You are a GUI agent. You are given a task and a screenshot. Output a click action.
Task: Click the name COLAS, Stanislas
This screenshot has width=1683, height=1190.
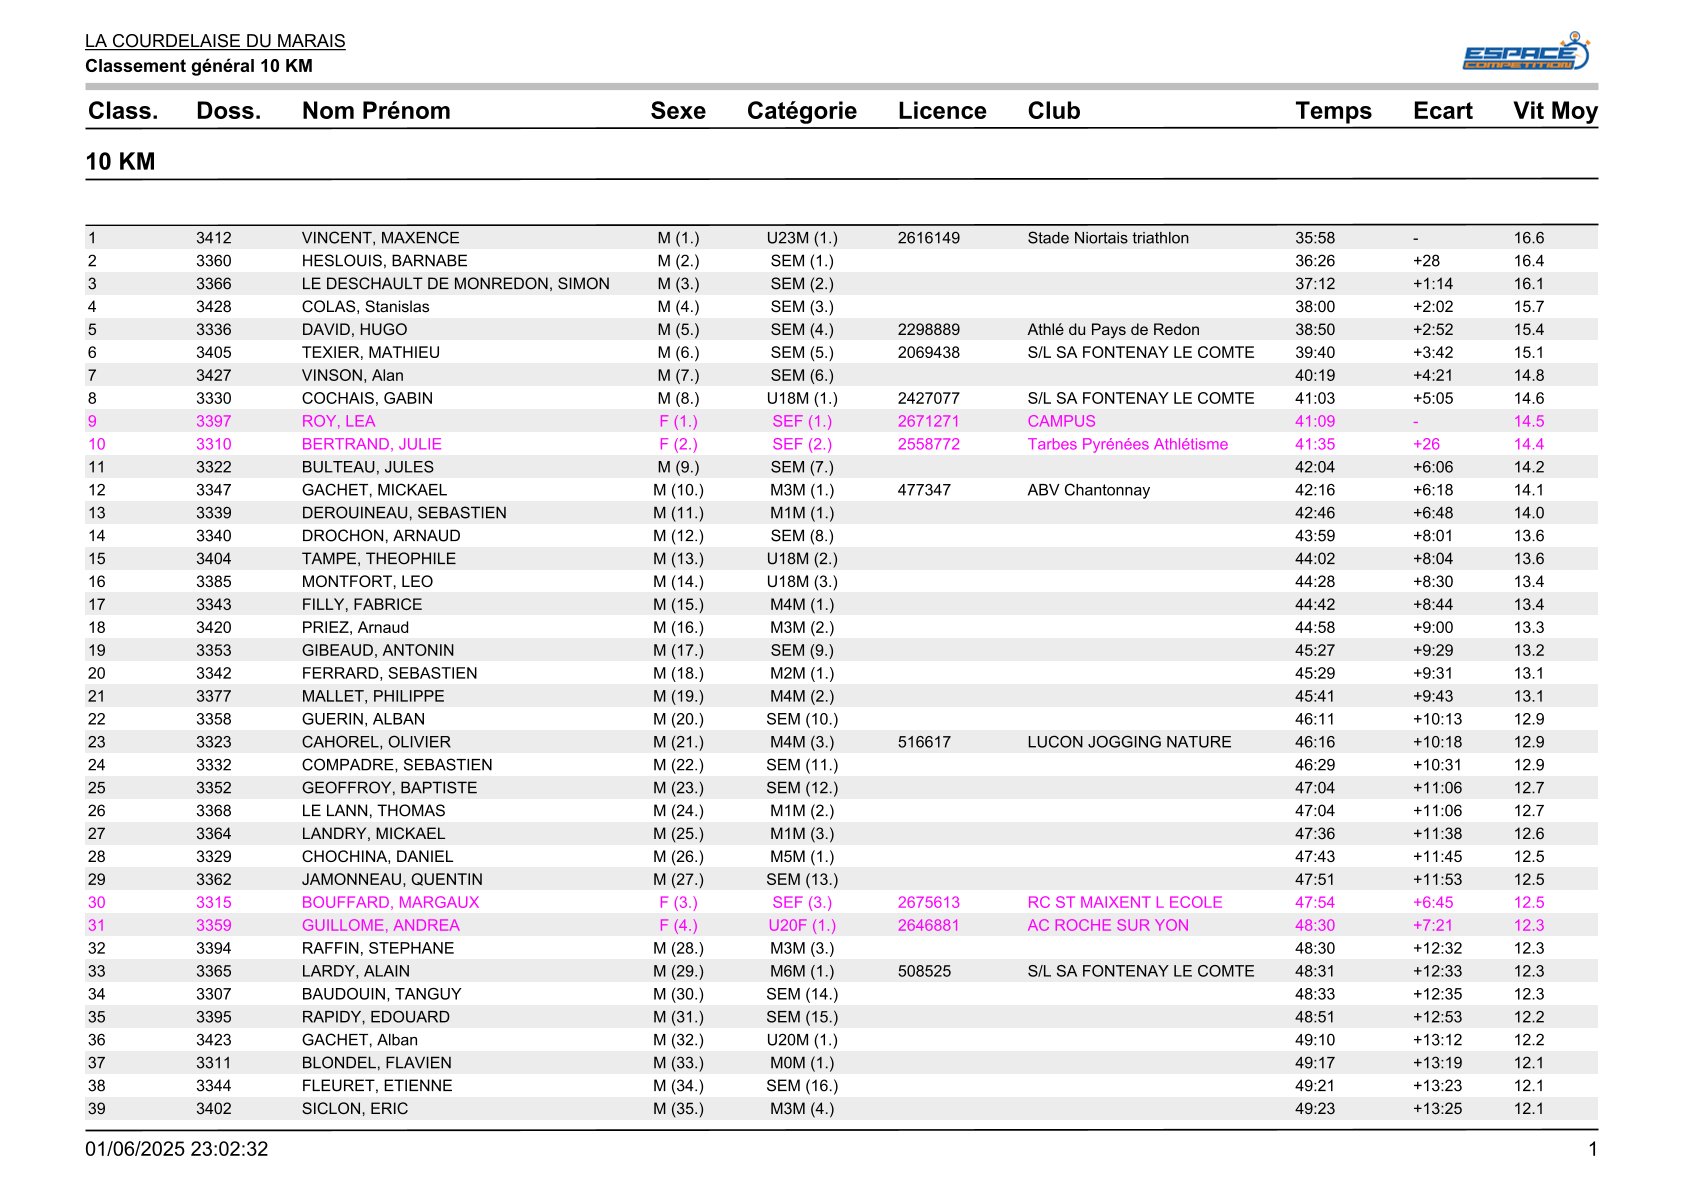[366, 307]
